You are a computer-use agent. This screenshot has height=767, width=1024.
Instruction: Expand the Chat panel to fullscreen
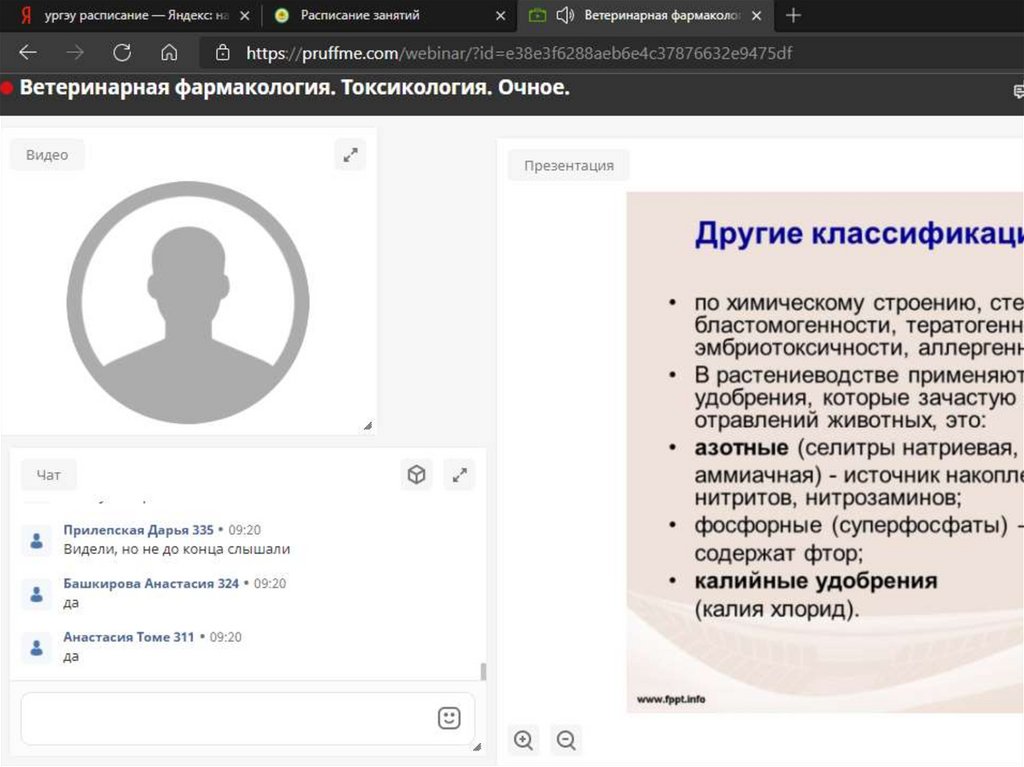coord(460,475)
